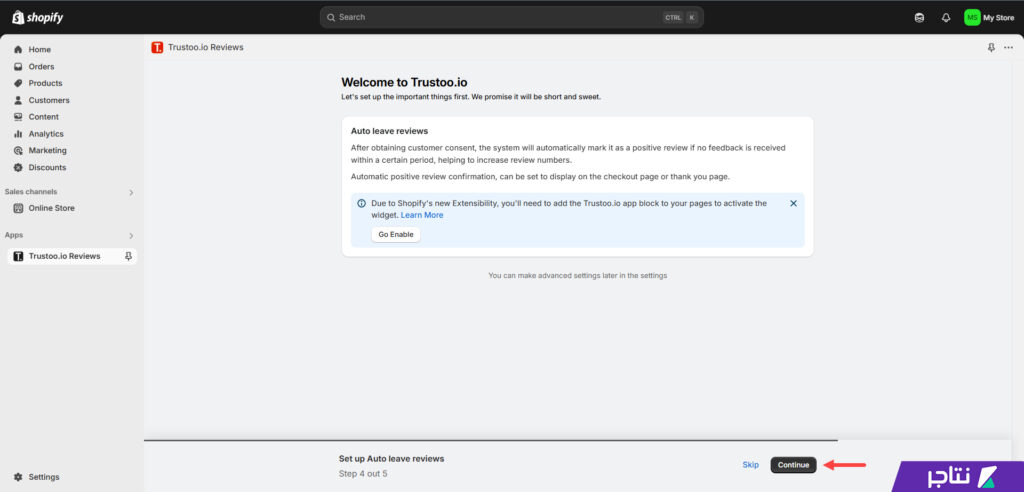Unpin Trustoo.io Reviews from sidebar
This screenshot has width=1024, height=492.
click(128, 256)
